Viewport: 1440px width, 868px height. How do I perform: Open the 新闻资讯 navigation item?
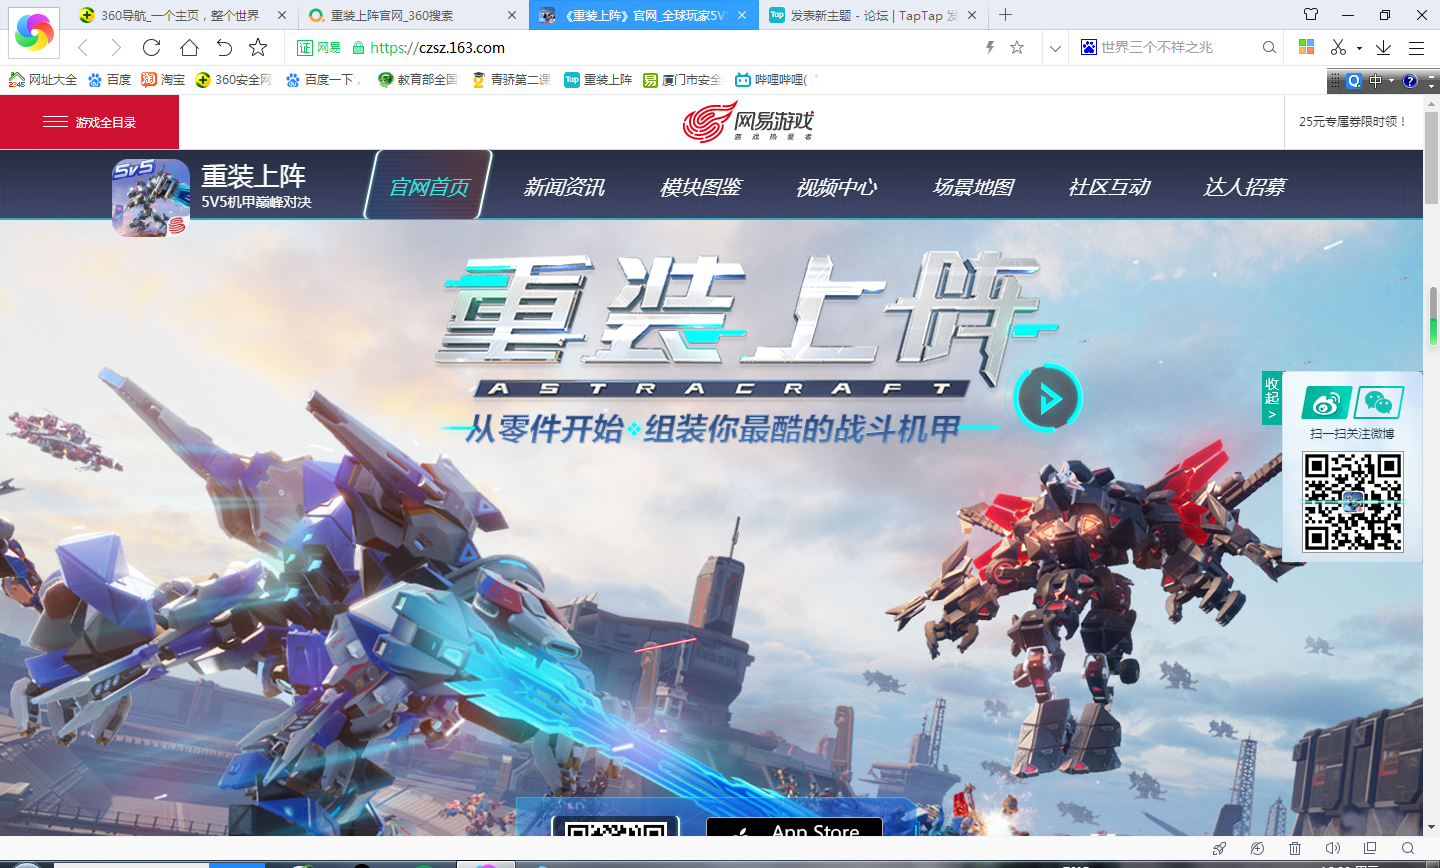point(565,187)
